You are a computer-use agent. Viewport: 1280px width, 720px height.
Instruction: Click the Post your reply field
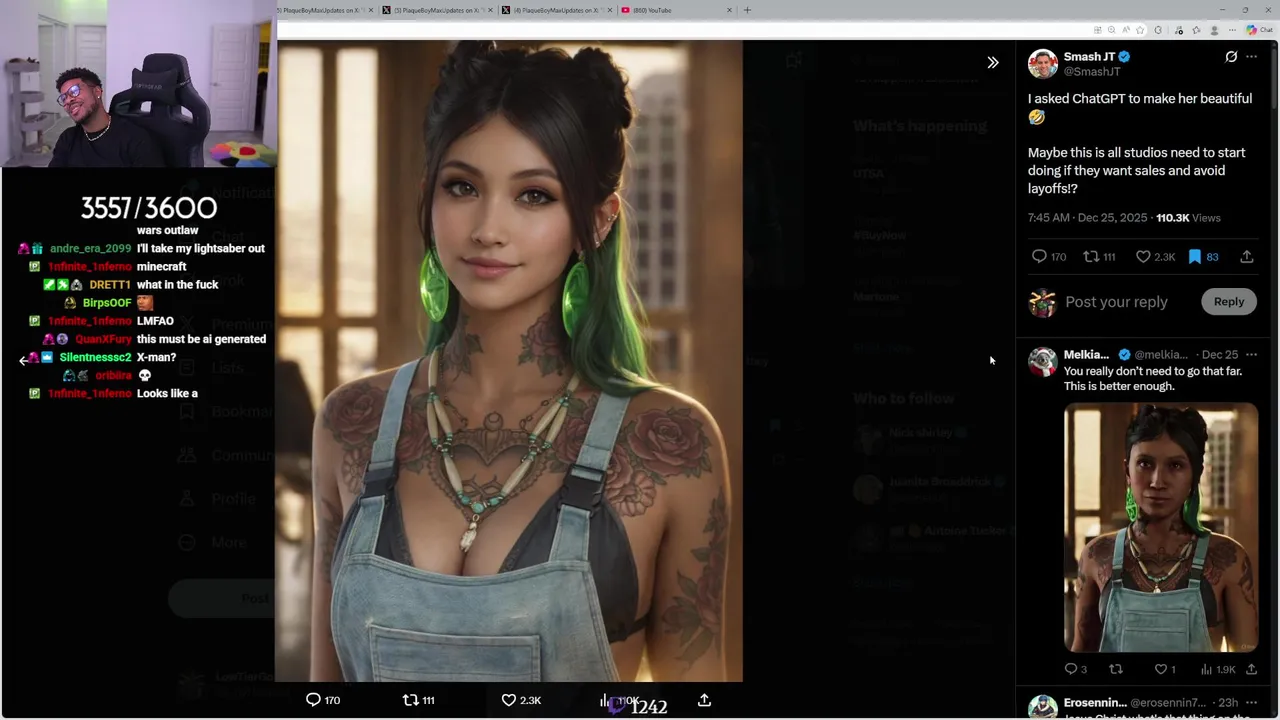(x=1116, y=302)
